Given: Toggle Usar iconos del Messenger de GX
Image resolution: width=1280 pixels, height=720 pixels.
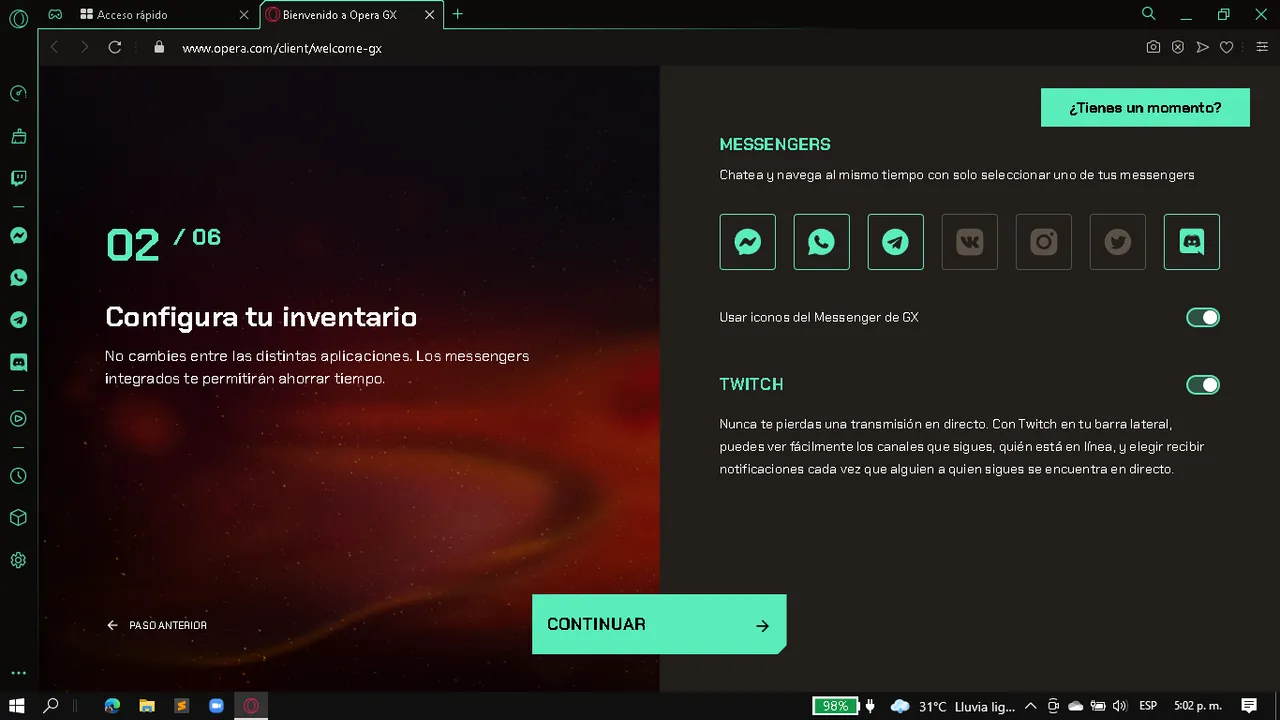Looking at the screenshot, I should pyautogui.click(x=1203, y=317).
